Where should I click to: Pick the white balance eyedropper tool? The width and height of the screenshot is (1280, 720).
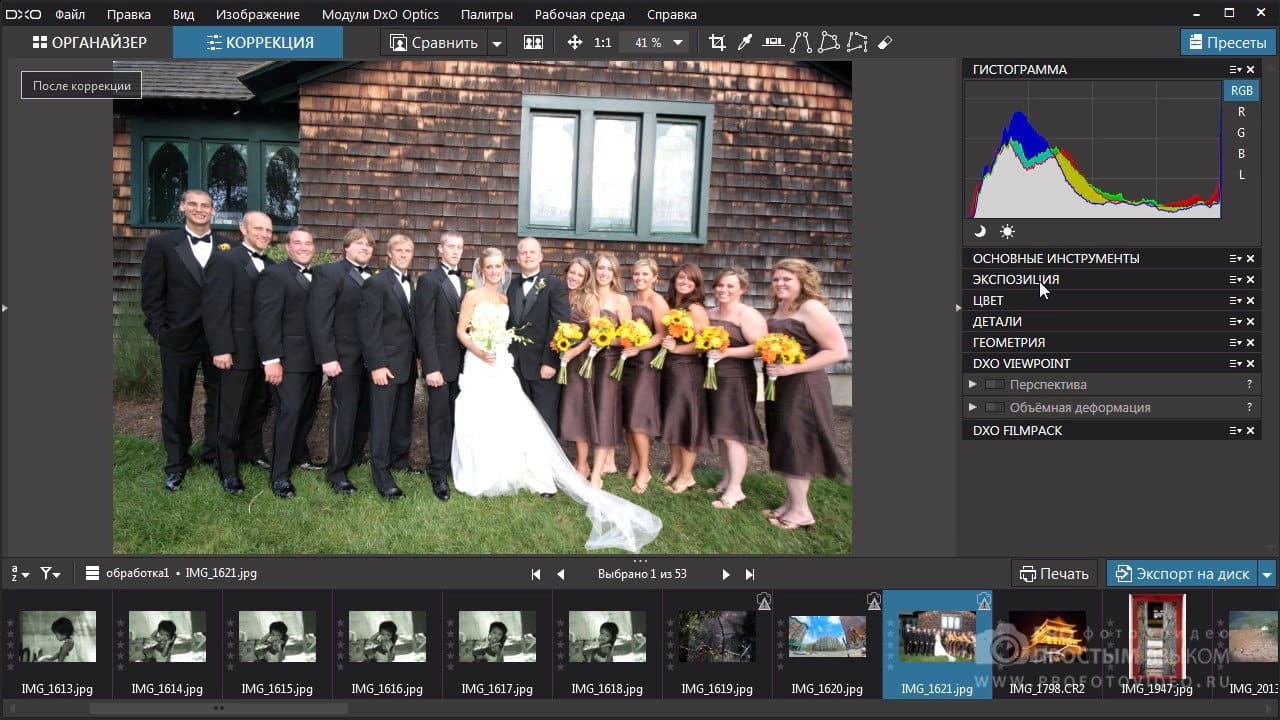745,43
